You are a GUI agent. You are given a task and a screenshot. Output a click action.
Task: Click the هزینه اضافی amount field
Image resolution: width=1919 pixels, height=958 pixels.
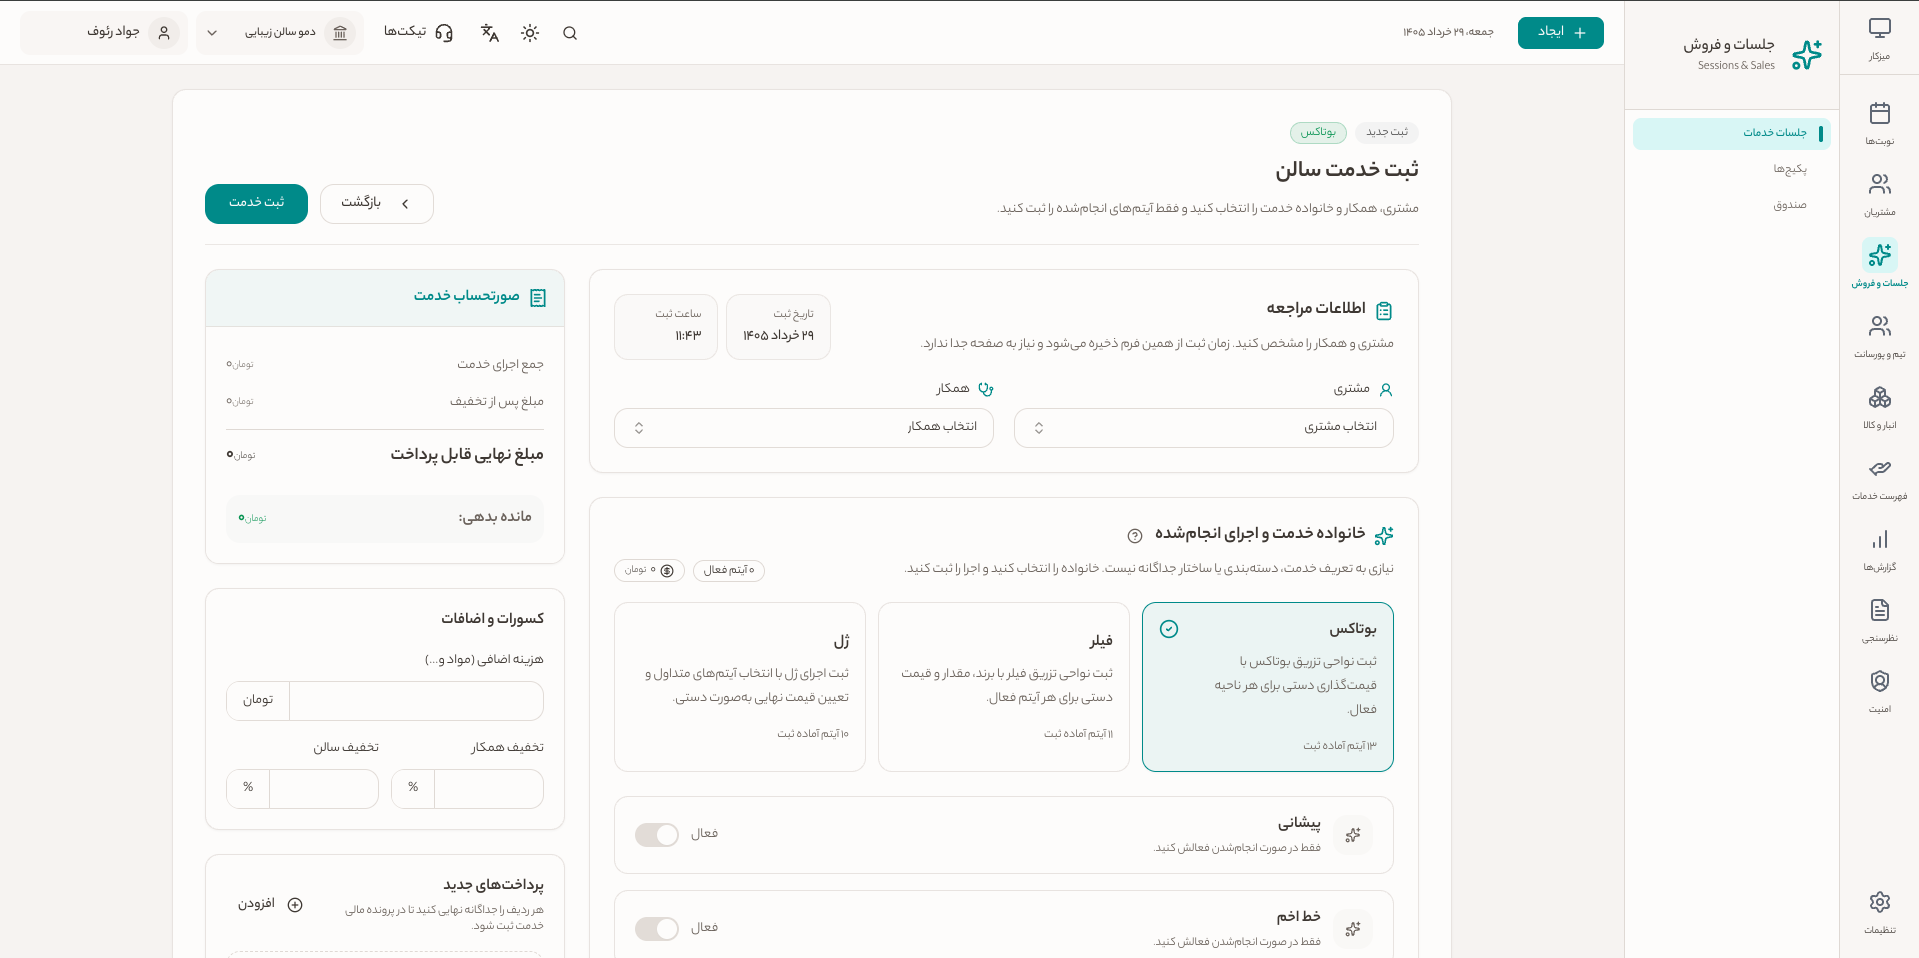(417, 701)
